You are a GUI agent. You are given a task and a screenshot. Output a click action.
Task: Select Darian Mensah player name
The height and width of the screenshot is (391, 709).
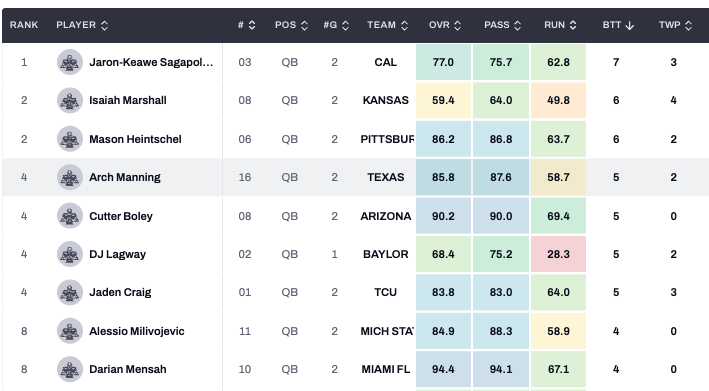pos(128,369)
